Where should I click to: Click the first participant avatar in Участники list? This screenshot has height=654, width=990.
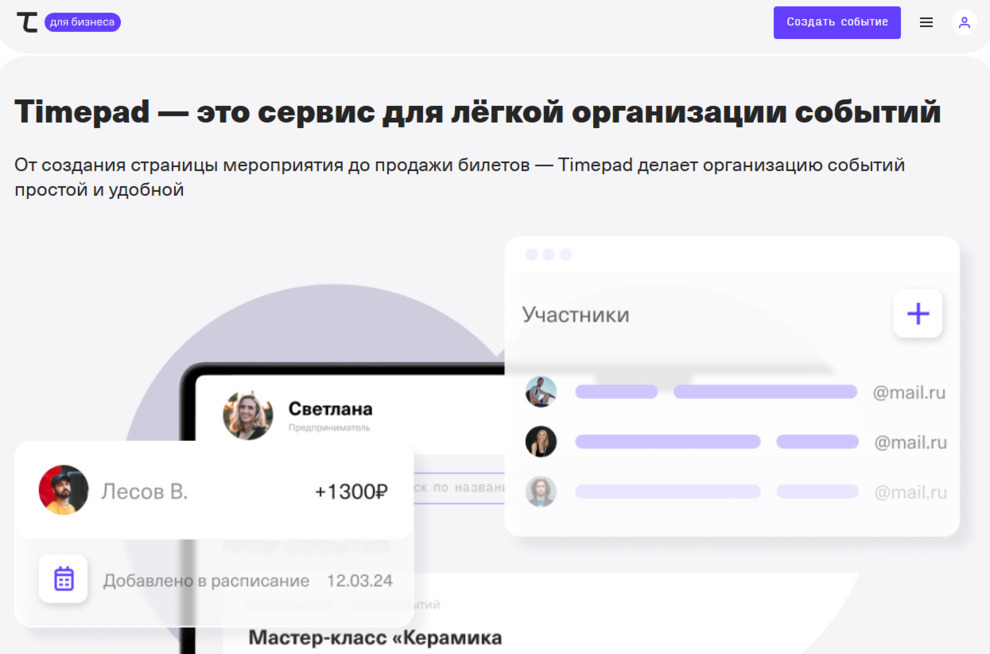tap(542, 391)
